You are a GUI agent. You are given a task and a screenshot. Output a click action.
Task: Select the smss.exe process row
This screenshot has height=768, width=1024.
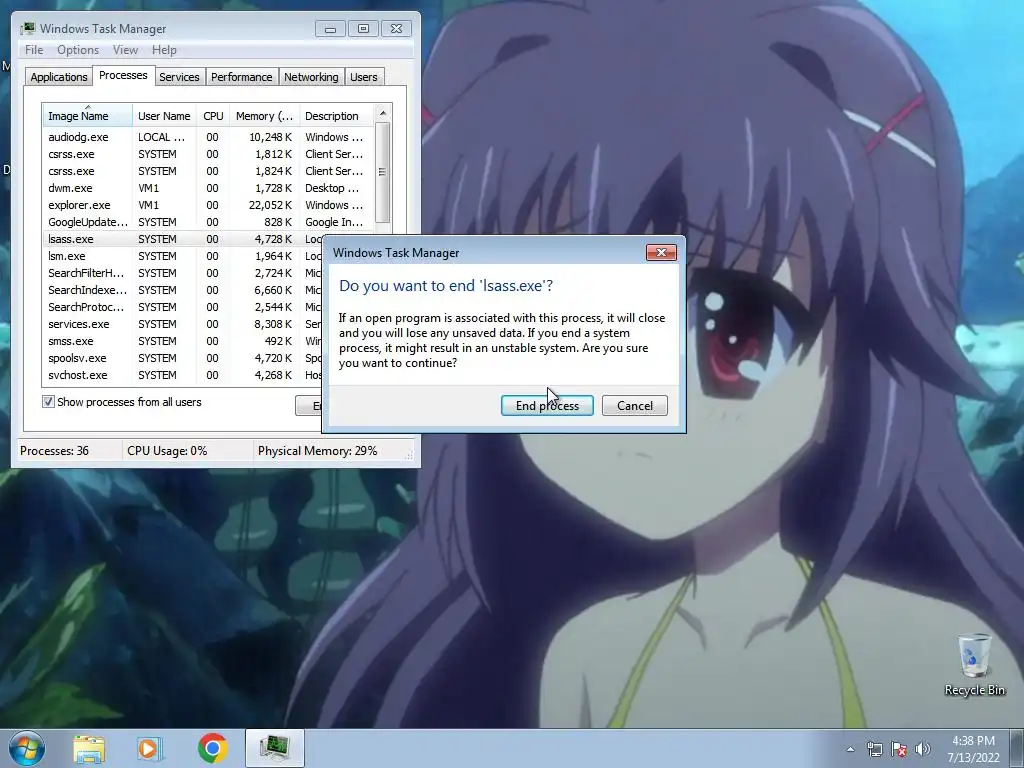182,341
